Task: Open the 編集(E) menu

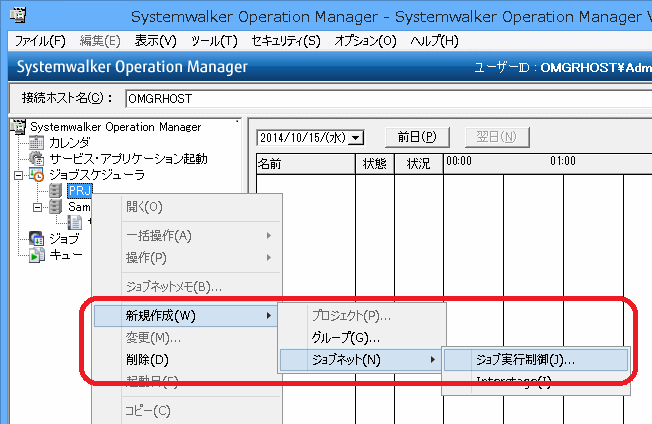Action: (100, 41)
